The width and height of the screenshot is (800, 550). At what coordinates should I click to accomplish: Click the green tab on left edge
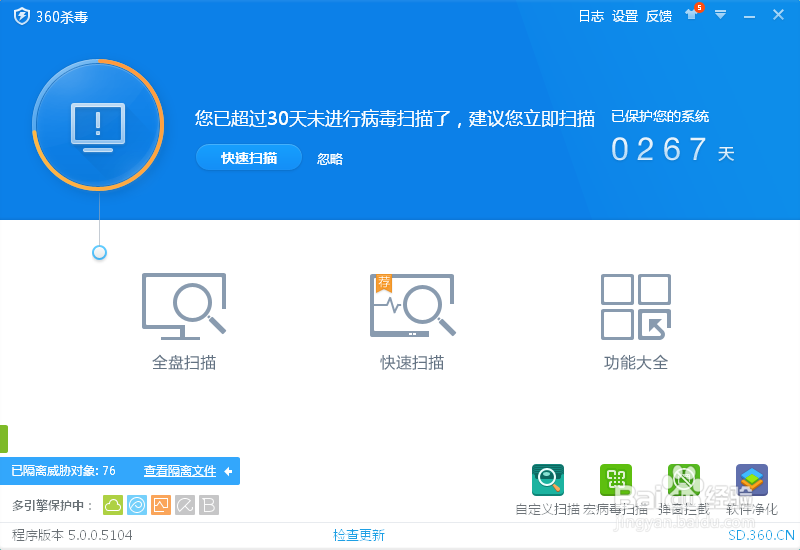(x=4, y=439)
